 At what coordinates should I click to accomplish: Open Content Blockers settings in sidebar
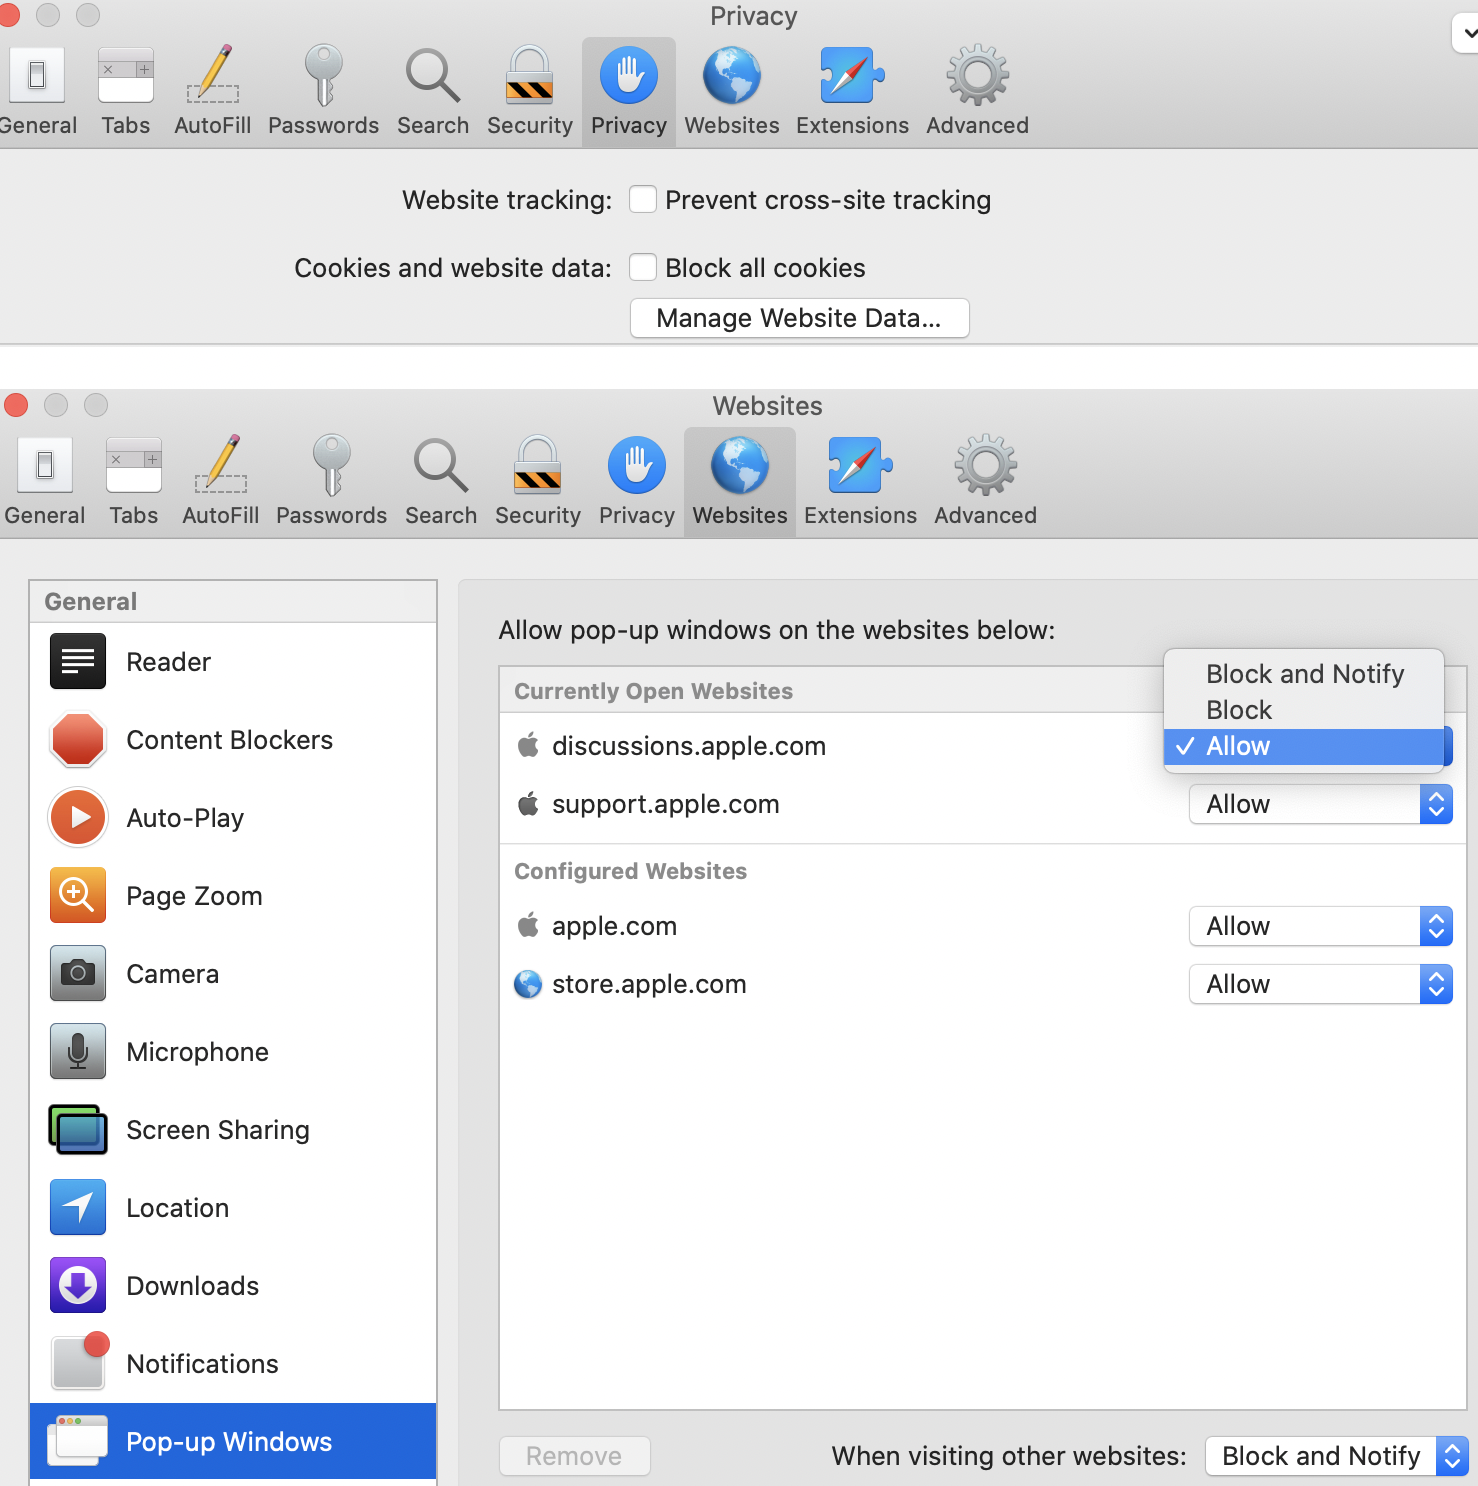tap(233, 740)
